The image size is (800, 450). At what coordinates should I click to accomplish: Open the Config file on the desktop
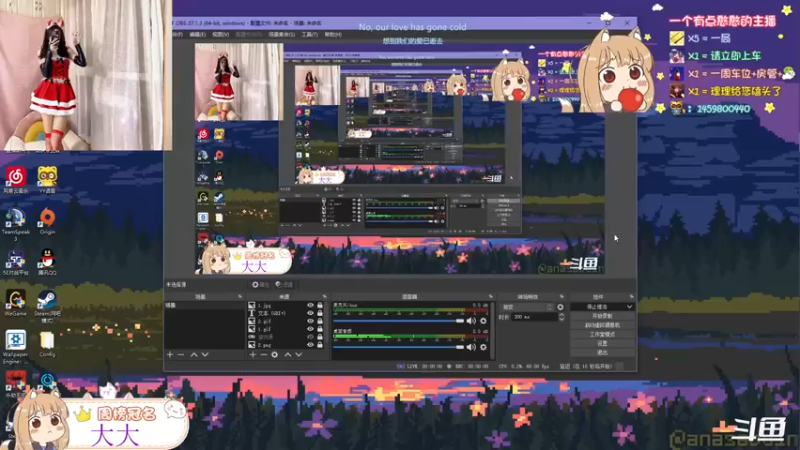47,344
